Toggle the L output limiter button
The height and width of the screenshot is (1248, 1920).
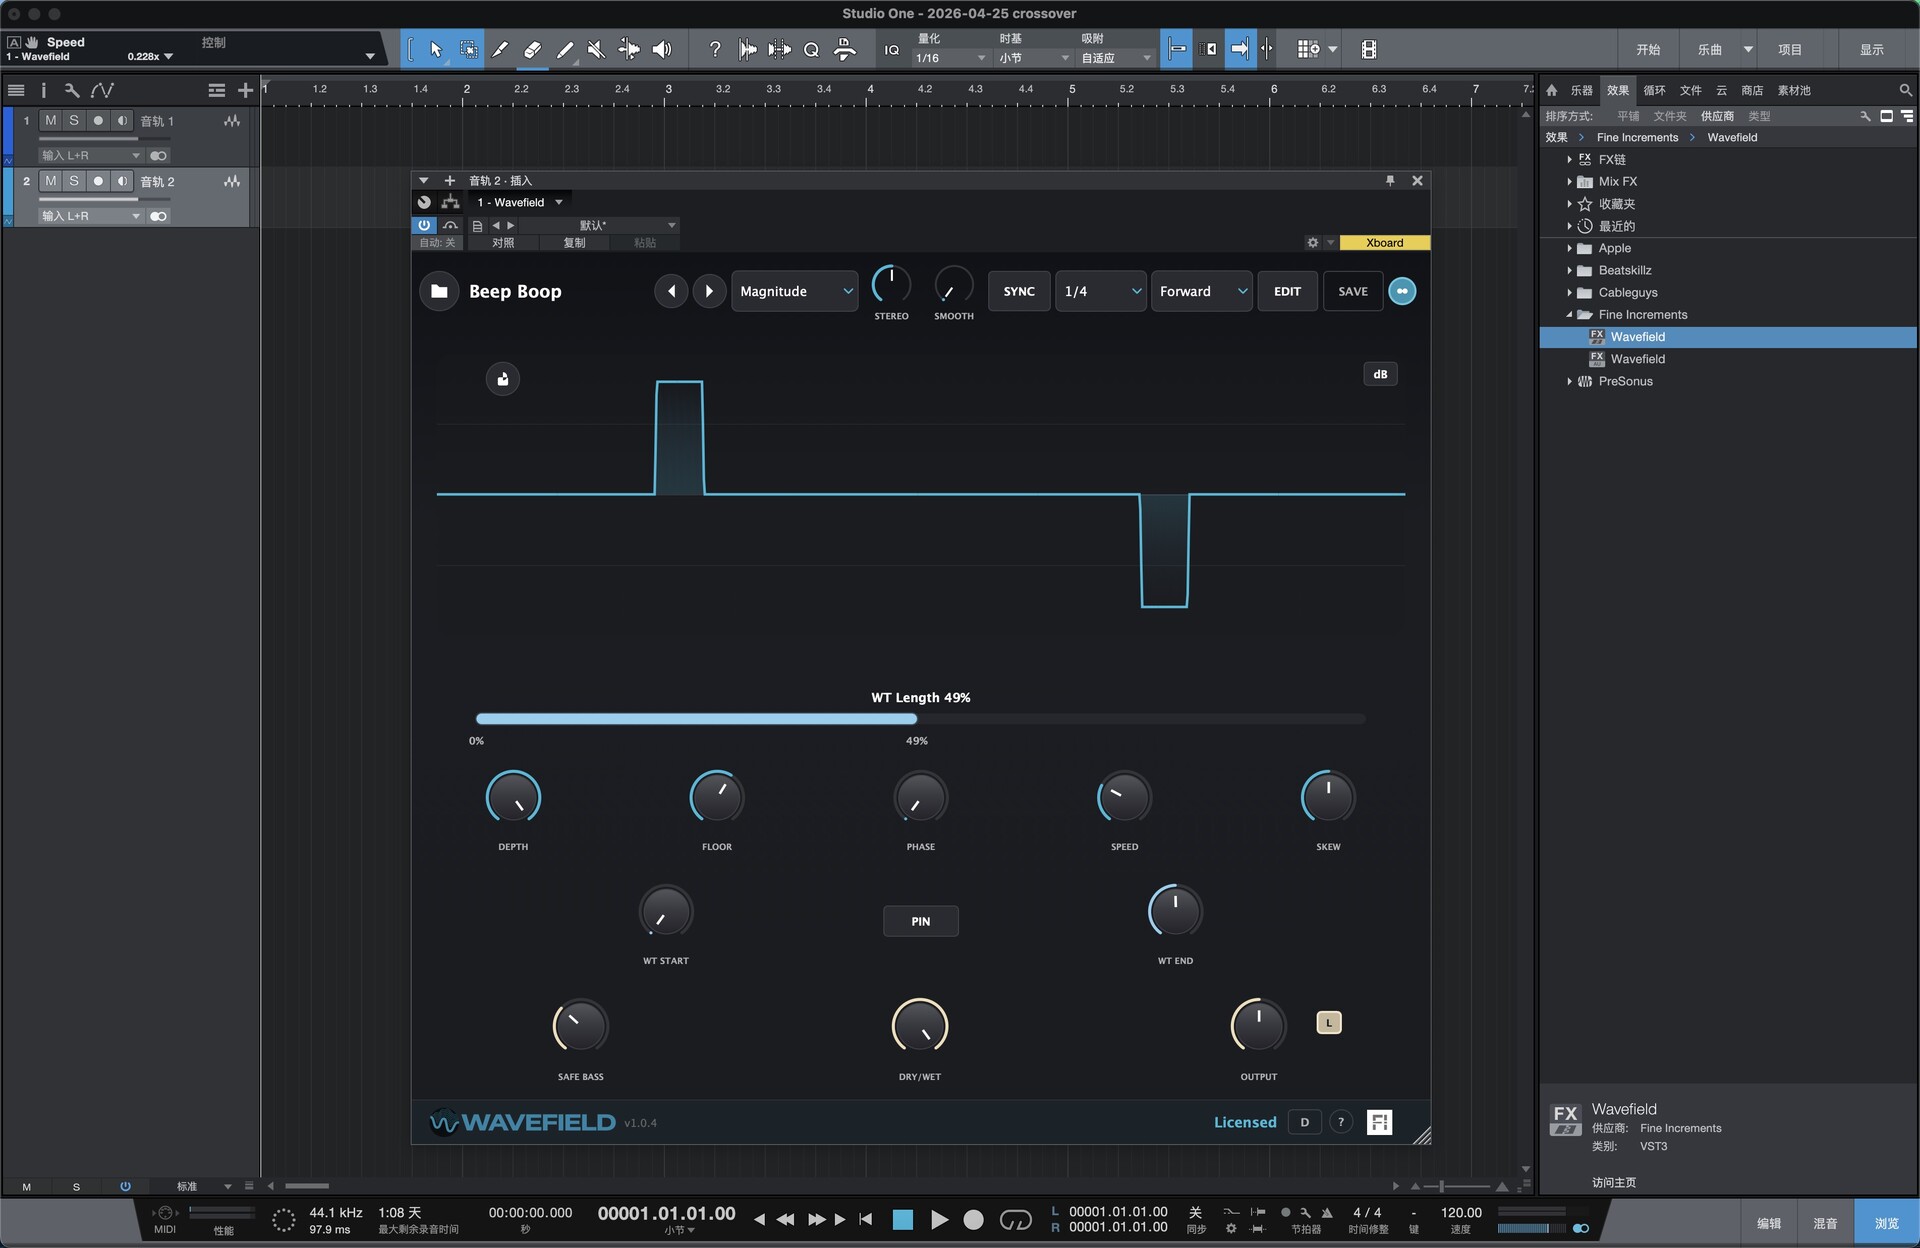point(1328,1022)
